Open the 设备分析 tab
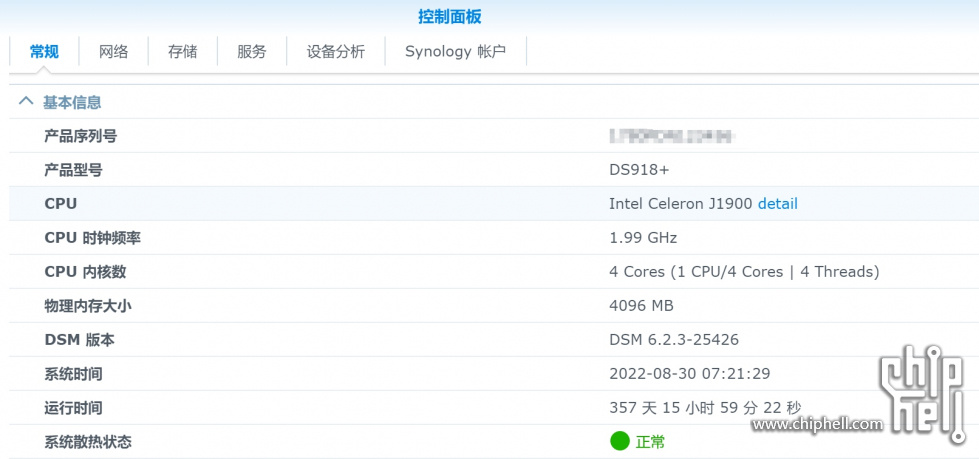 click(336, 51)
